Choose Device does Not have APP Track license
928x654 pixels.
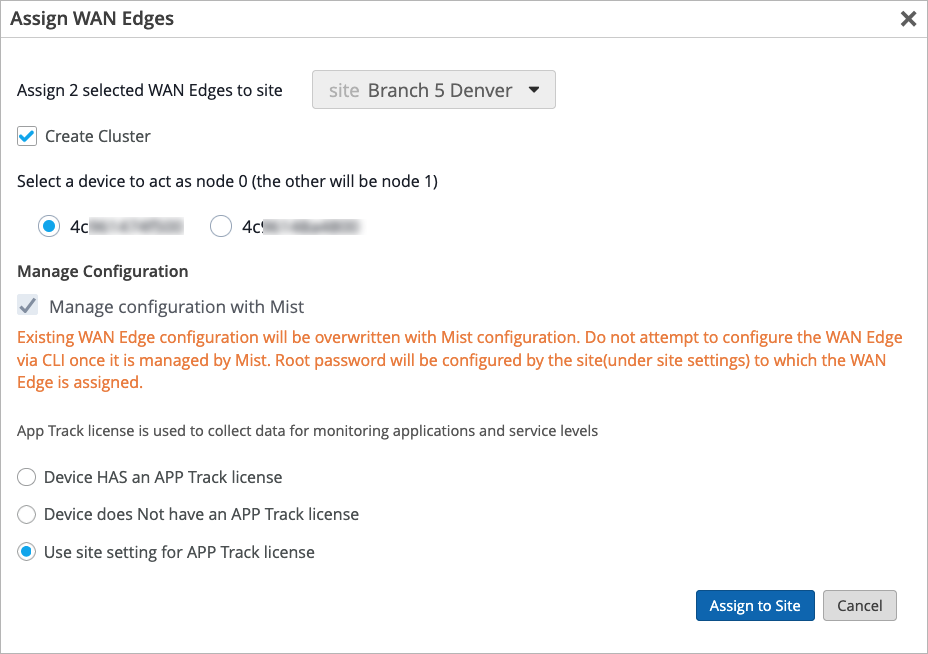pos(27,514)
